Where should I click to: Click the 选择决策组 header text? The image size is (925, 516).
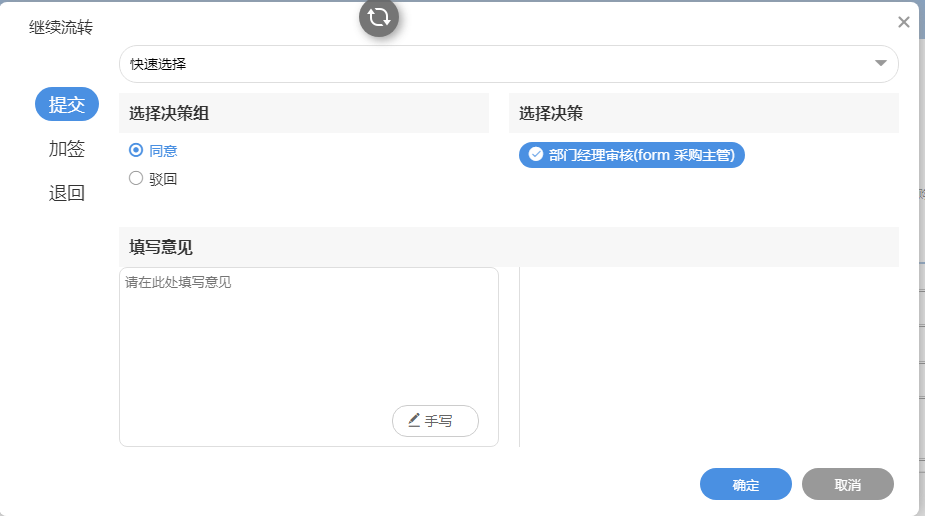point(169,113)
